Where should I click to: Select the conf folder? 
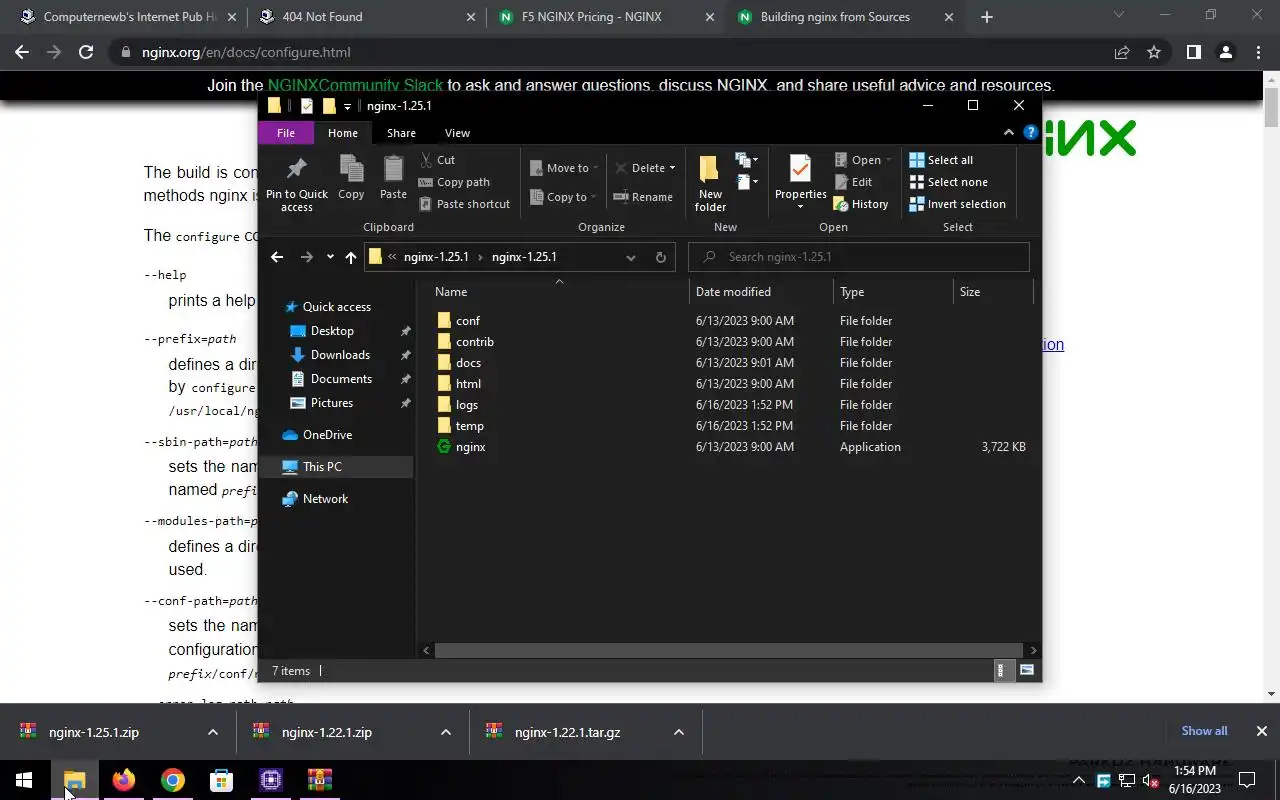(467, 321)
